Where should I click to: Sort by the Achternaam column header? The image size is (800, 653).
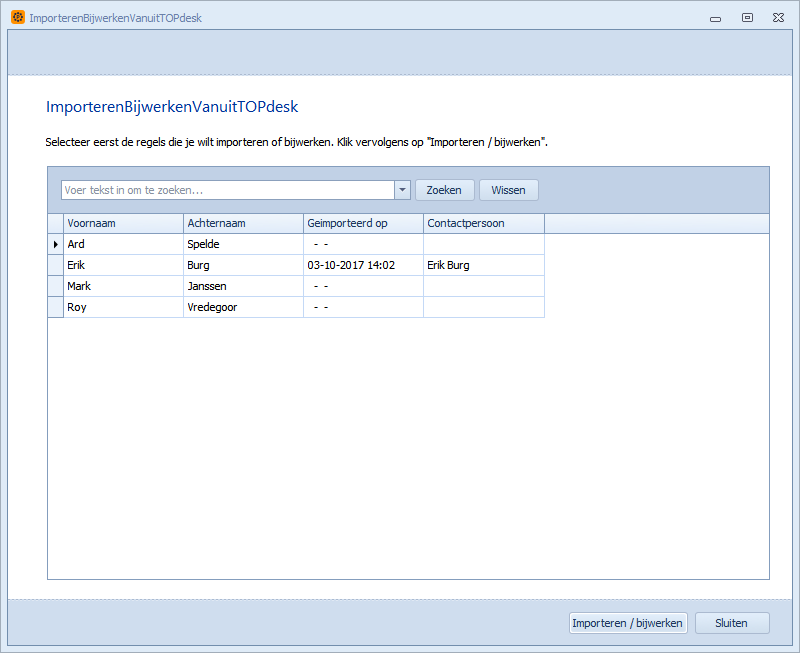click(243, 223)
